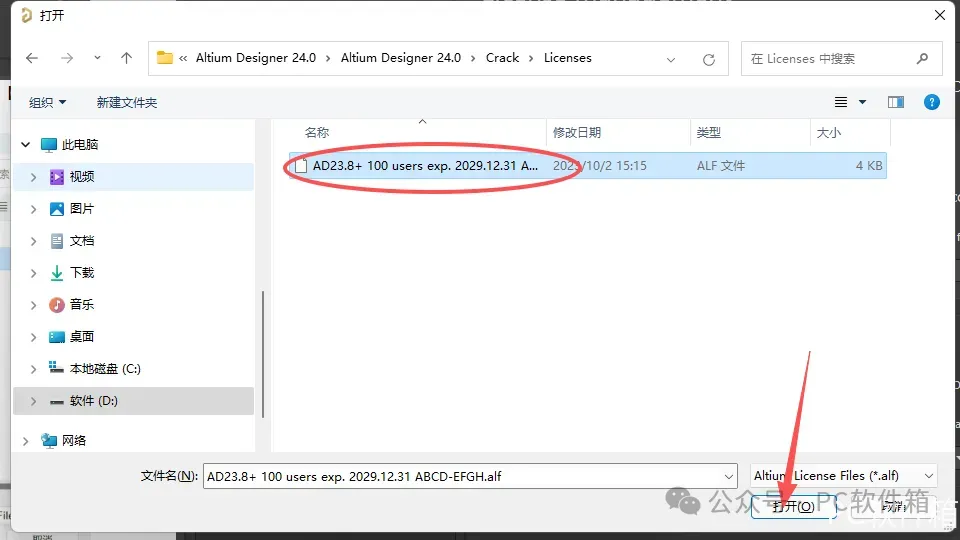Sort files by 修改日期 column

point(577,133)
